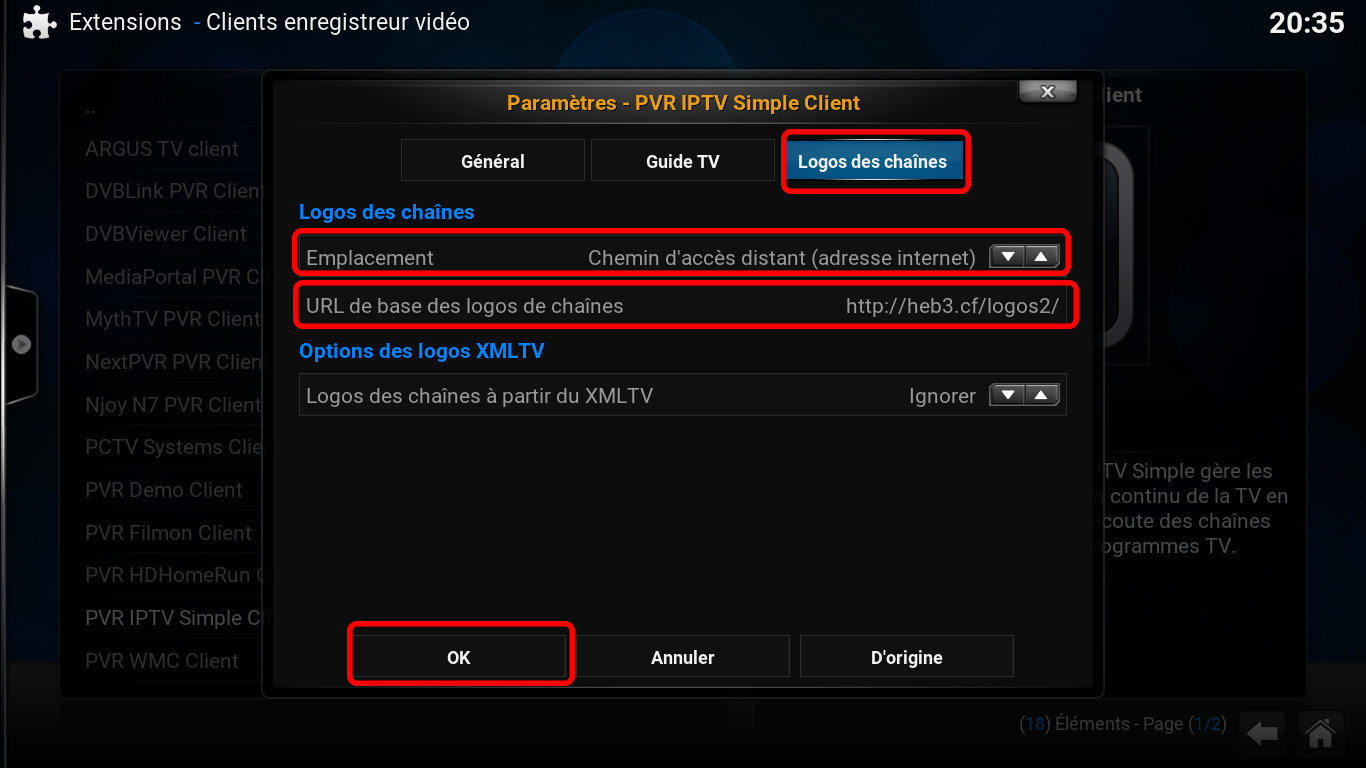Close the PVR IPTV settings dialog
Viewport: 1366px width, 768px height.
point(1047,91)
